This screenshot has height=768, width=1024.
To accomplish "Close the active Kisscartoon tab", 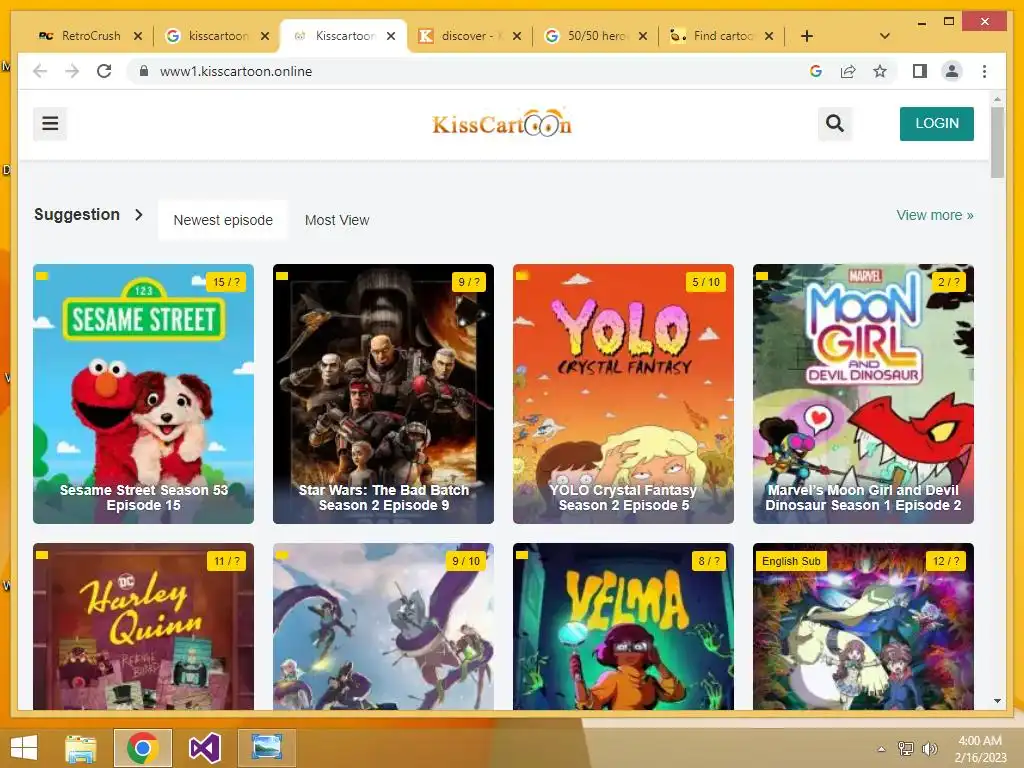I will tap(391, 36).
